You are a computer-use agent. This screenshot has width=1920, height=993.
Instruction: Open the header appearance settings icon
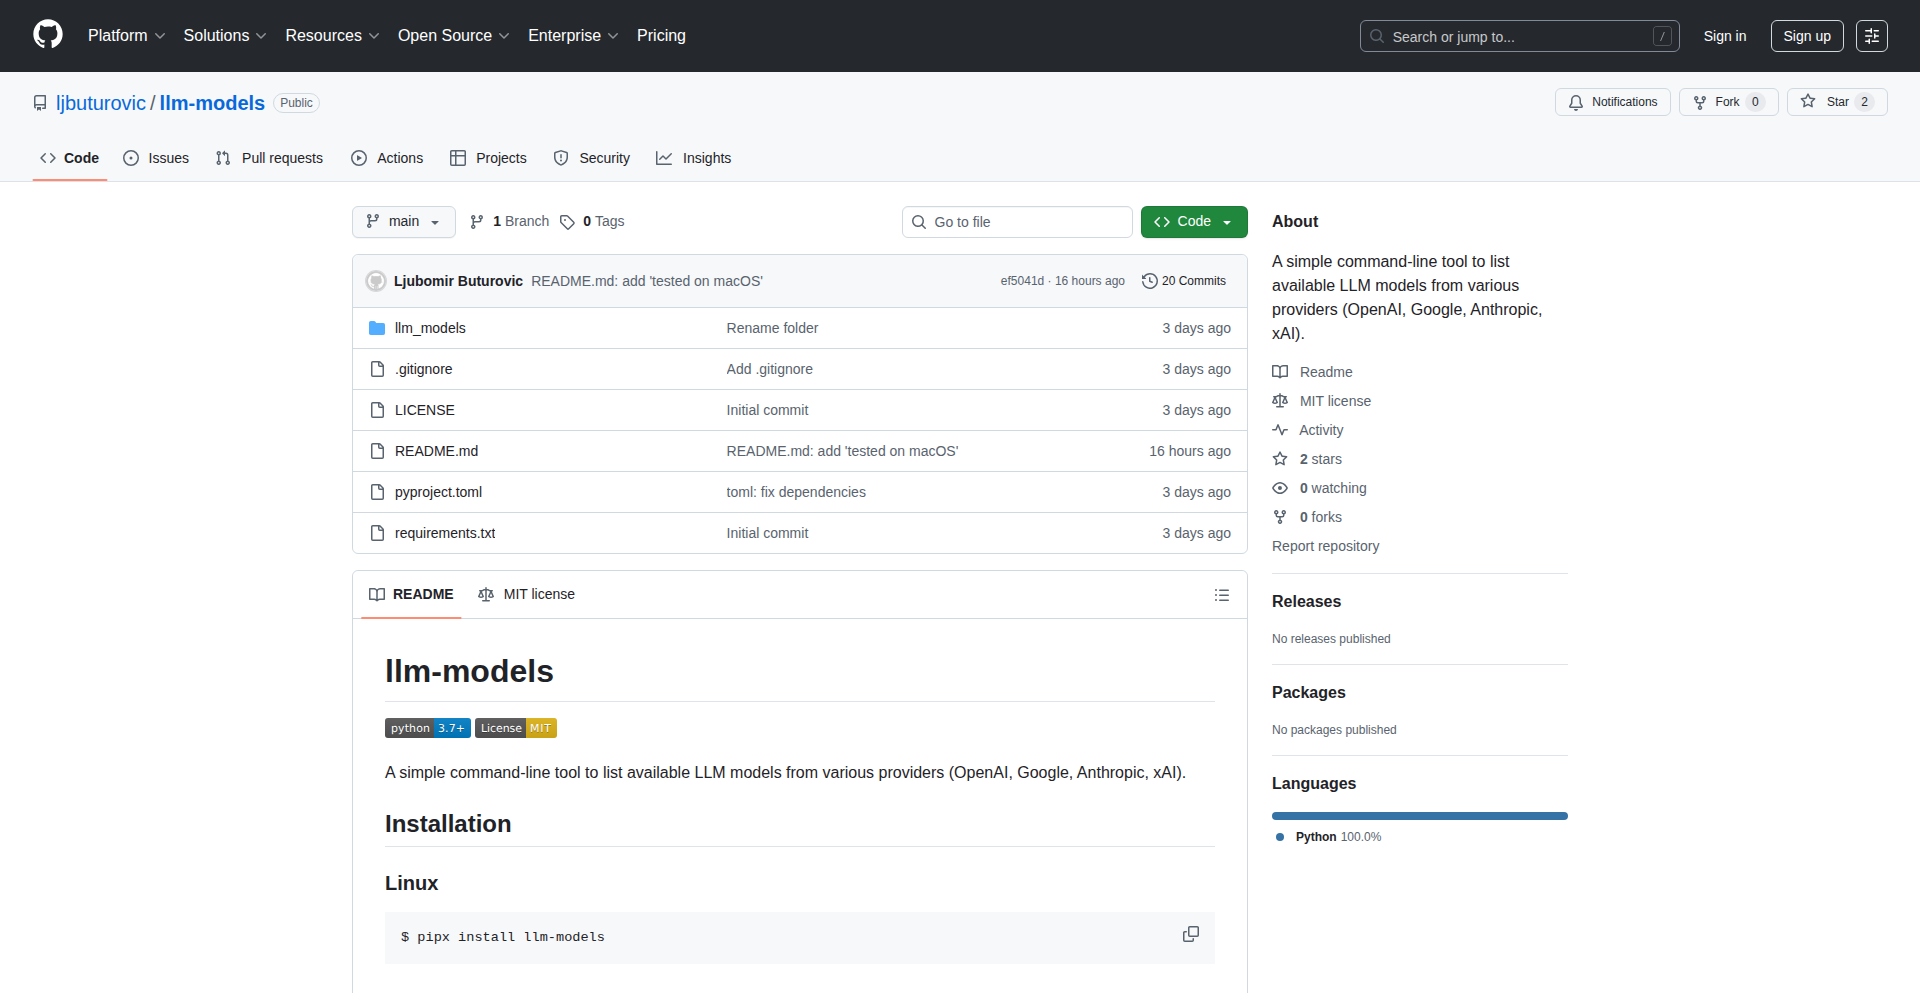click(x=1871, y=36)
